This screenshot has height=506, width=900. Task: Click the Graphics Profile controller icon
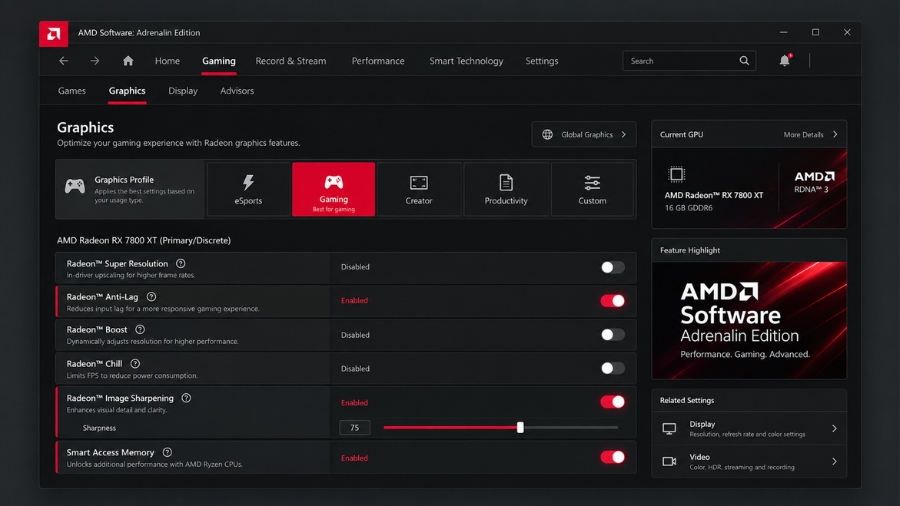[75, 186]
